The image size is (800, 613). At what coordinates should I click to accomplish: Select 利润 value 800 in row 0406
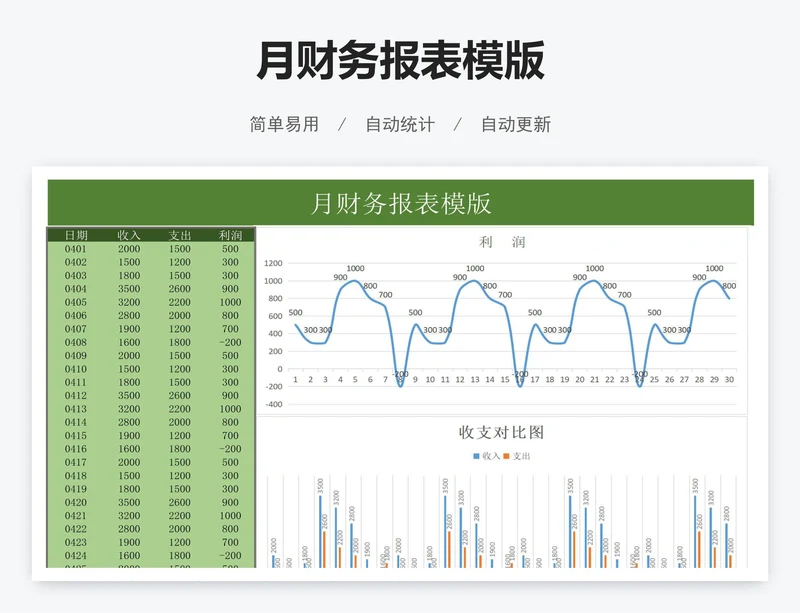click(230, 315)
